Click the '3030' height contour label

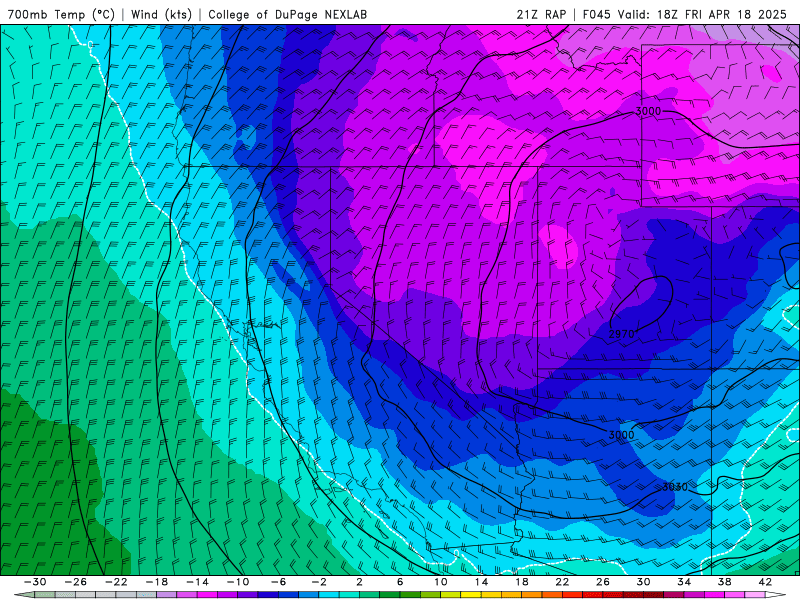point(674,487)
